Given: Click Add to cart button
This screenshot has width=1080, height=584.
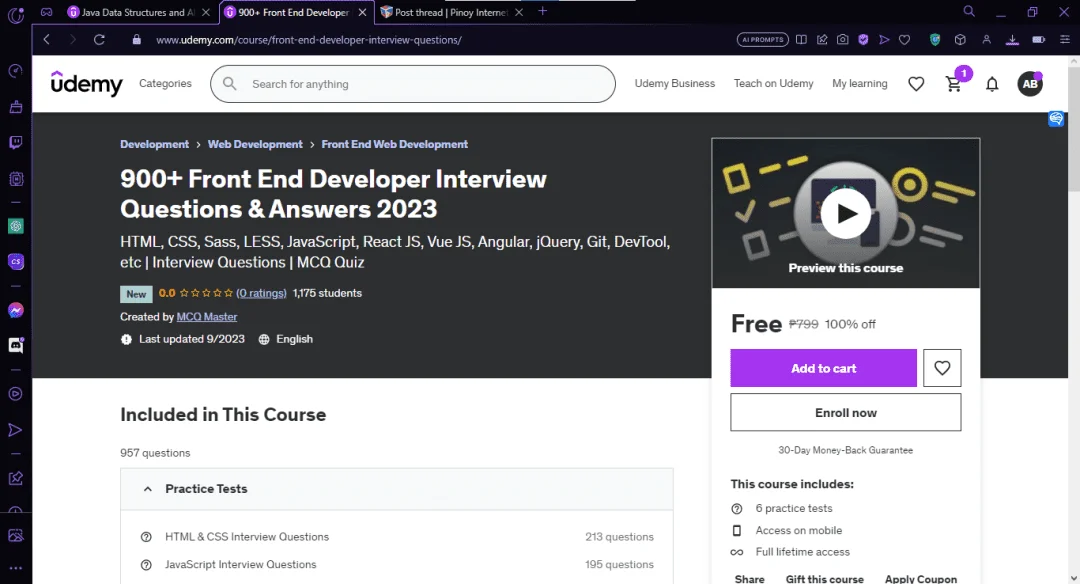Looking at the screenshot, I should pyautogui.click(x=823, y=368).
